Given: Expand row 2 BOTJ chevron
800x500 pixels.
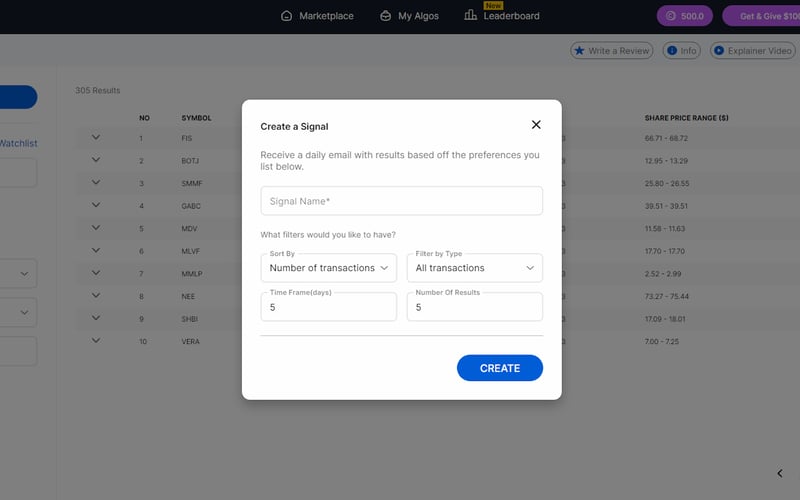Looking at the screenshot, I should (x=96, y=160).
